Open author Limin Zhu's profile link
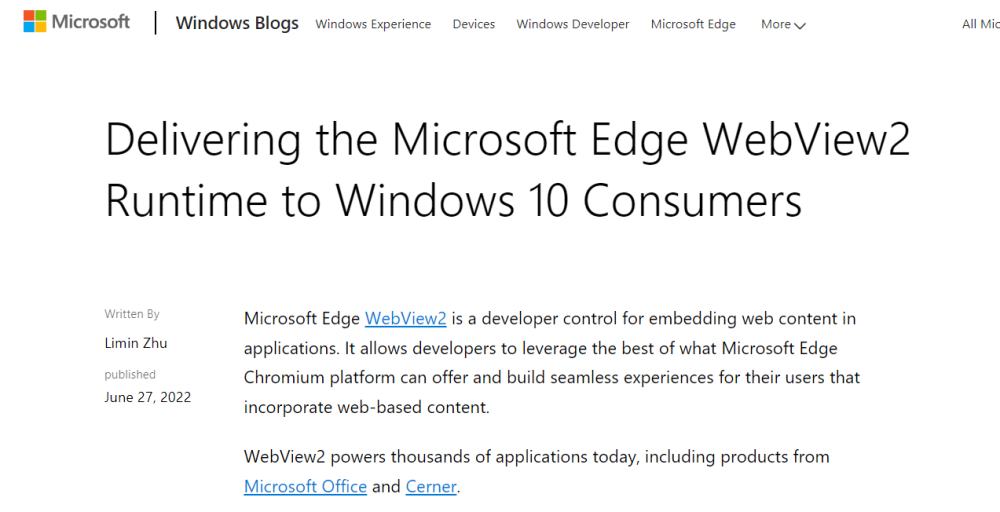Viewport: 1000px width, 512px height. click(x=136, y=343)
